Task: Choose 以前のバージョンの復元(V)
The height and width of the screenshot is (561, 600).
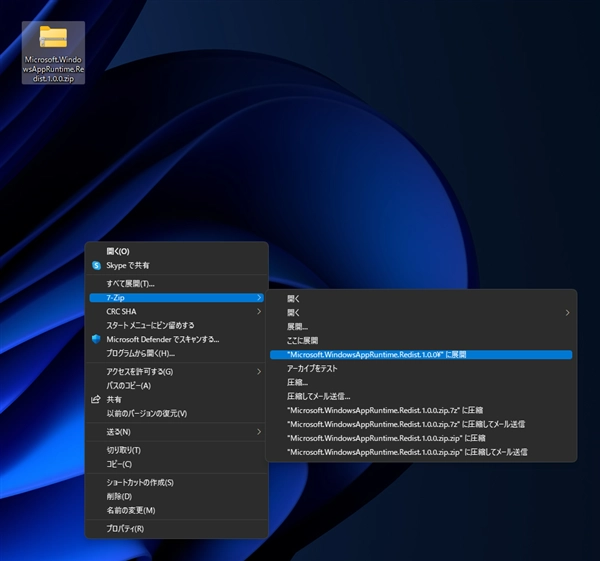Action: 176,414
